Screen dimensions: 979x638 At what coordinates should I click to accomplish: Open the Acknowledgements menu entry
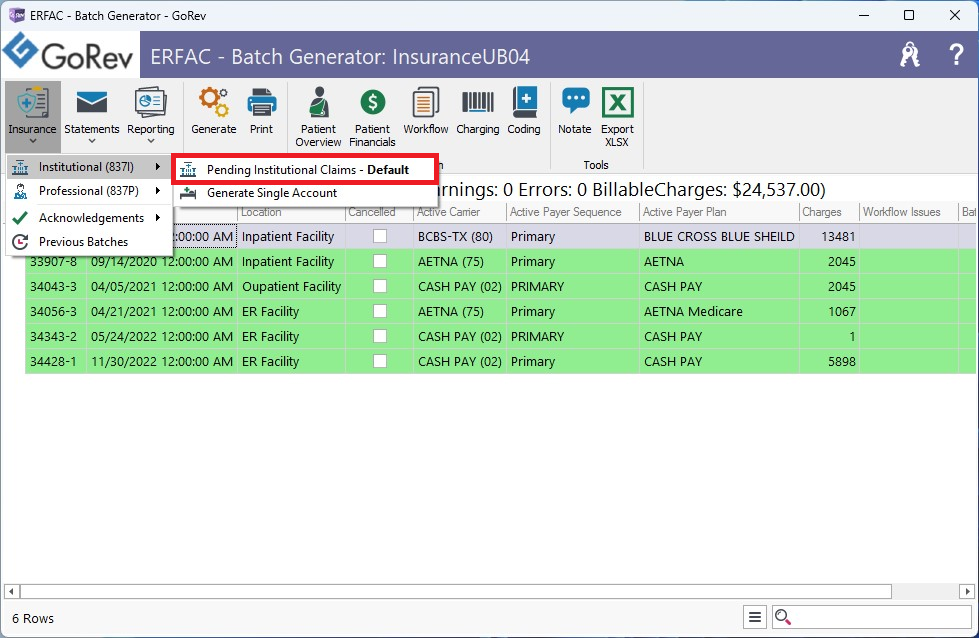(89, 217)
